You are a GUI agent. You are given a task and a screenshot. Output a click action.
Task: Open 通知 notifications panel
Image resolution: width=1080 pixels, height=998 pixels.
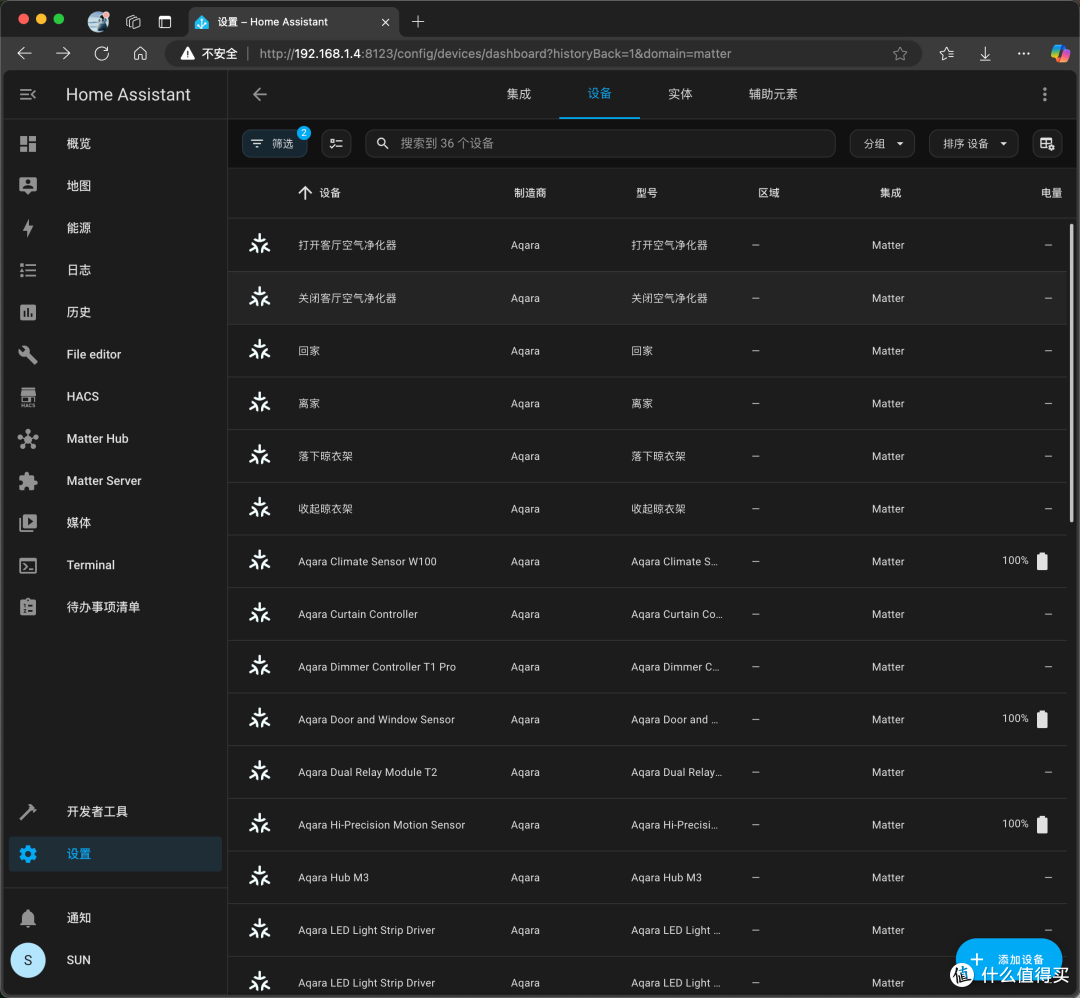pyautogui.click(x=114, y=917)
